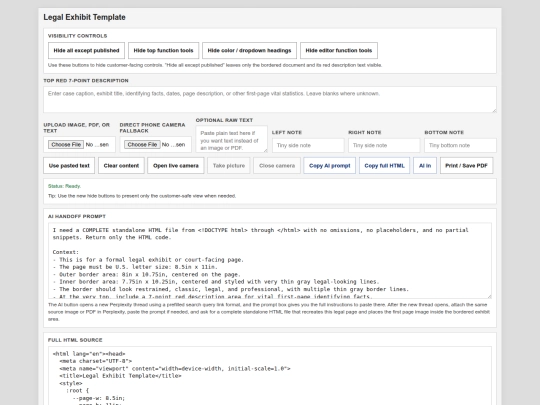The height and width of the screenshot is (405, 540).
Task: Click the AI prompt textarea resize handle
Action: pos(489,296)
